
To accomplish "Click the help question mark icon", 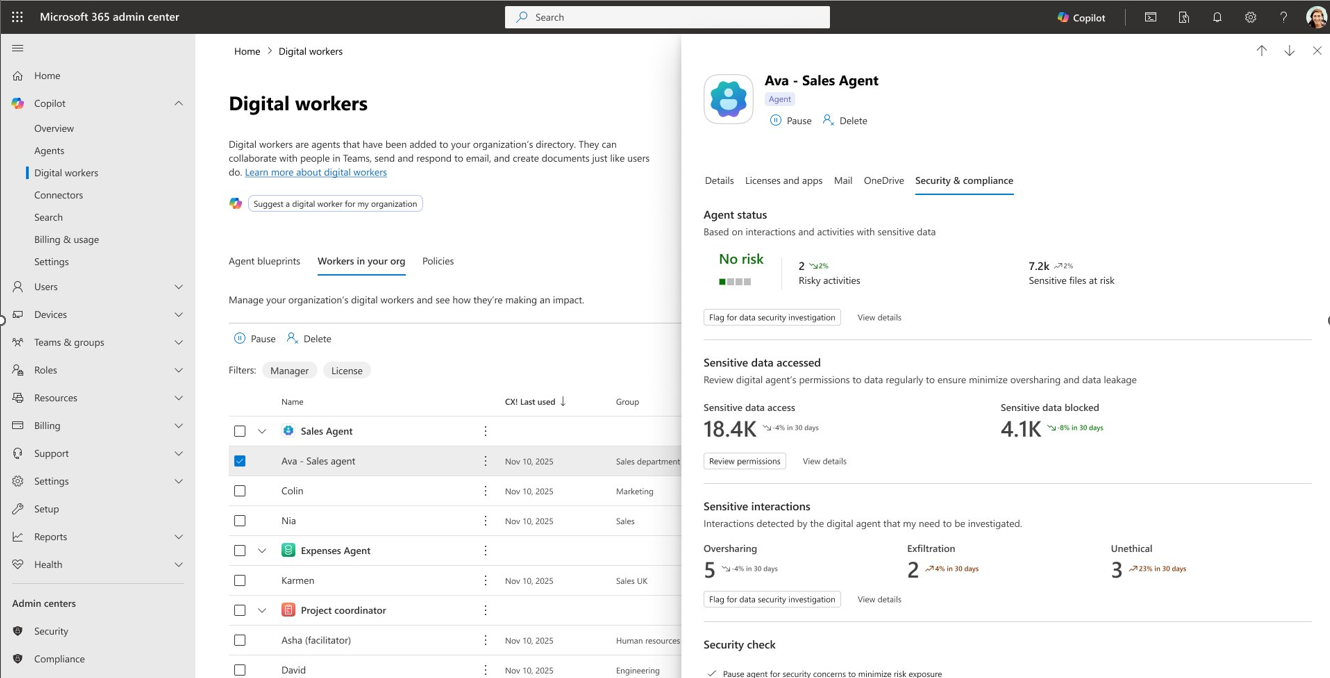I will [x=1283, y=17].
